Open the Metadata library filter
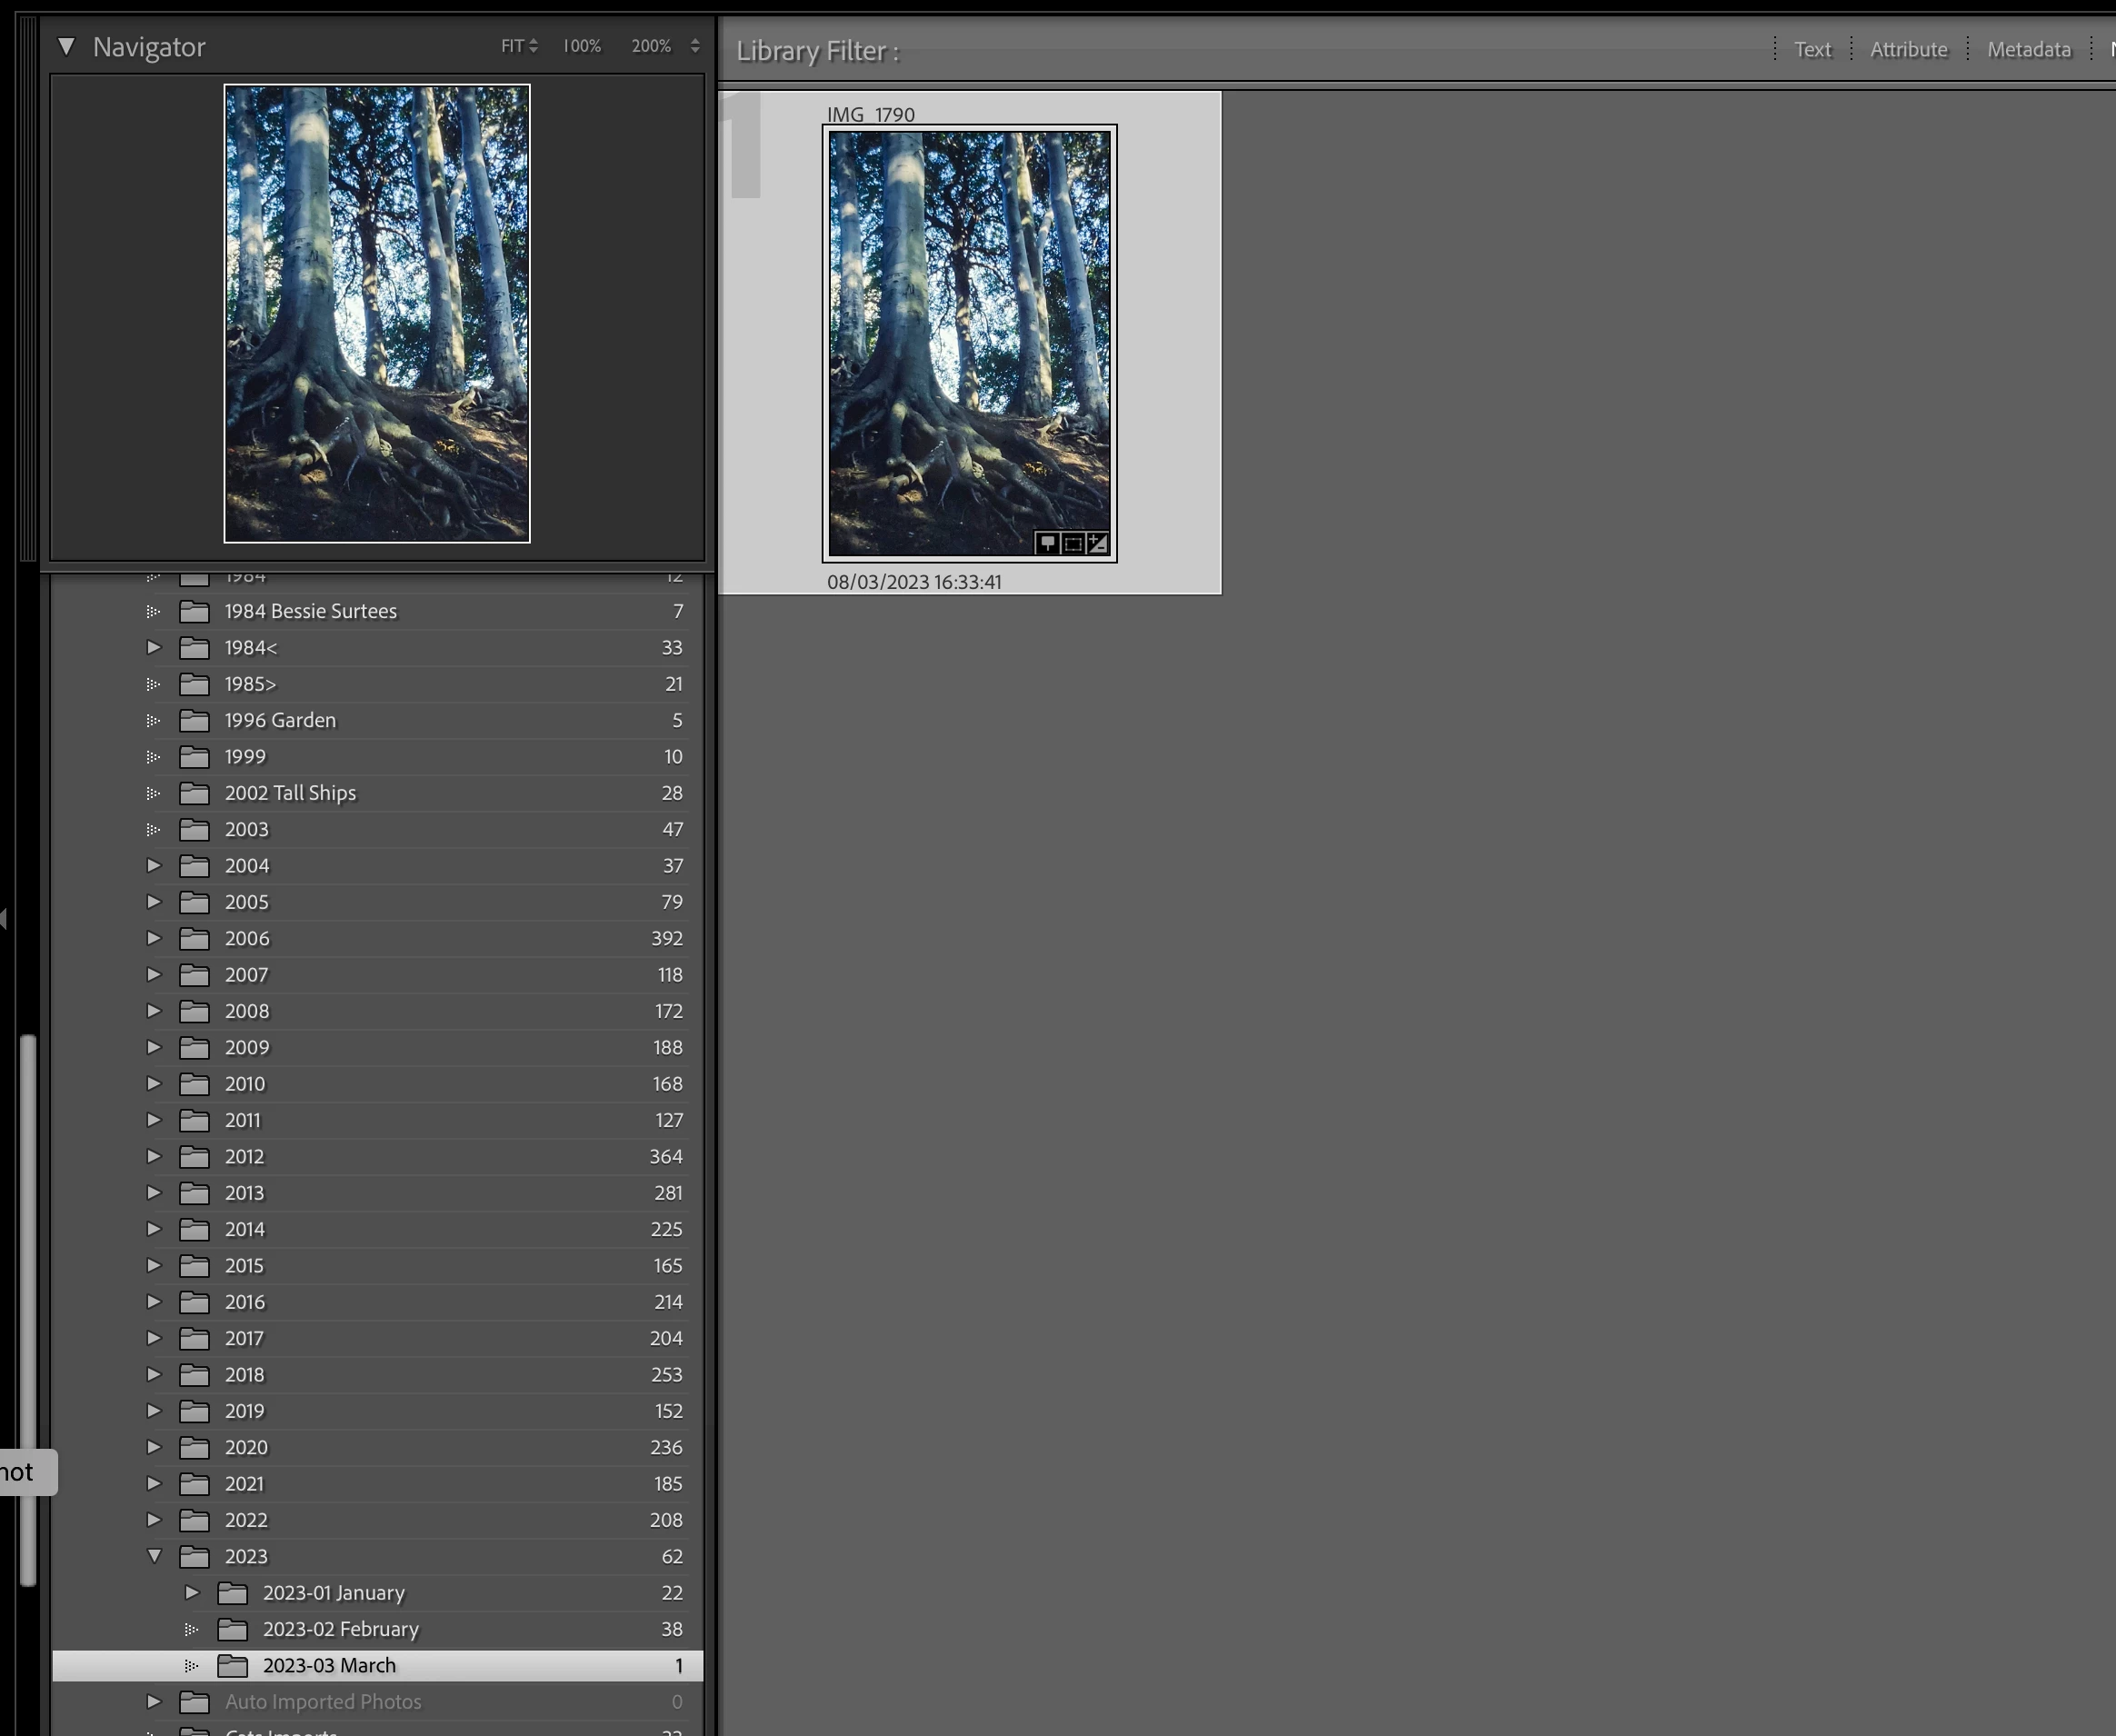The height and width of the screenshot is (1736, 2116). tap(2028, 49)
